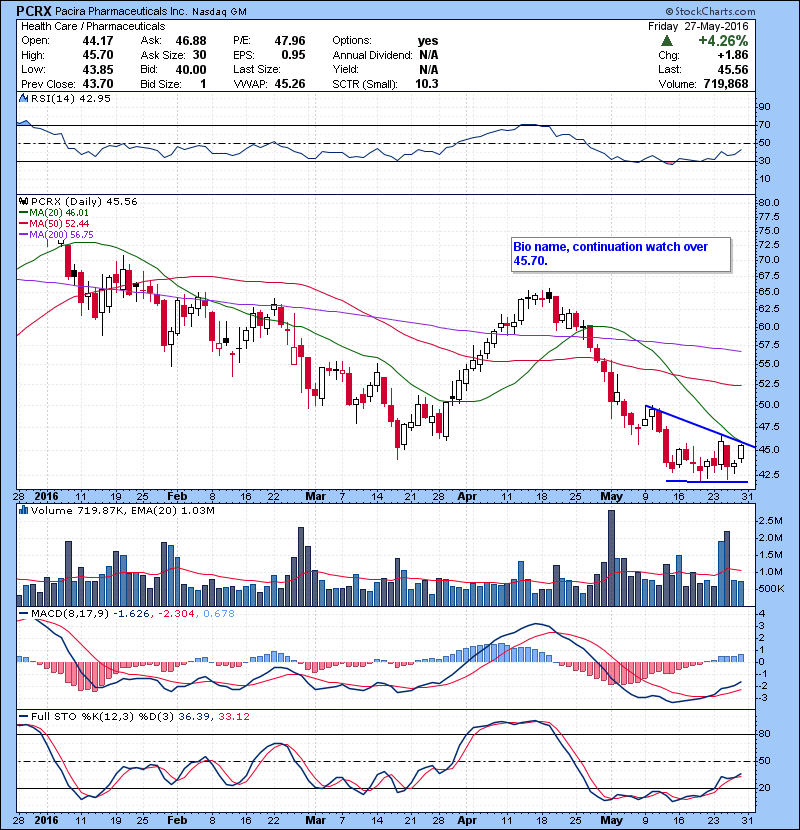Click the PCRX candlestick legend icon
This screenshot has height=830, width=800.
23,202
